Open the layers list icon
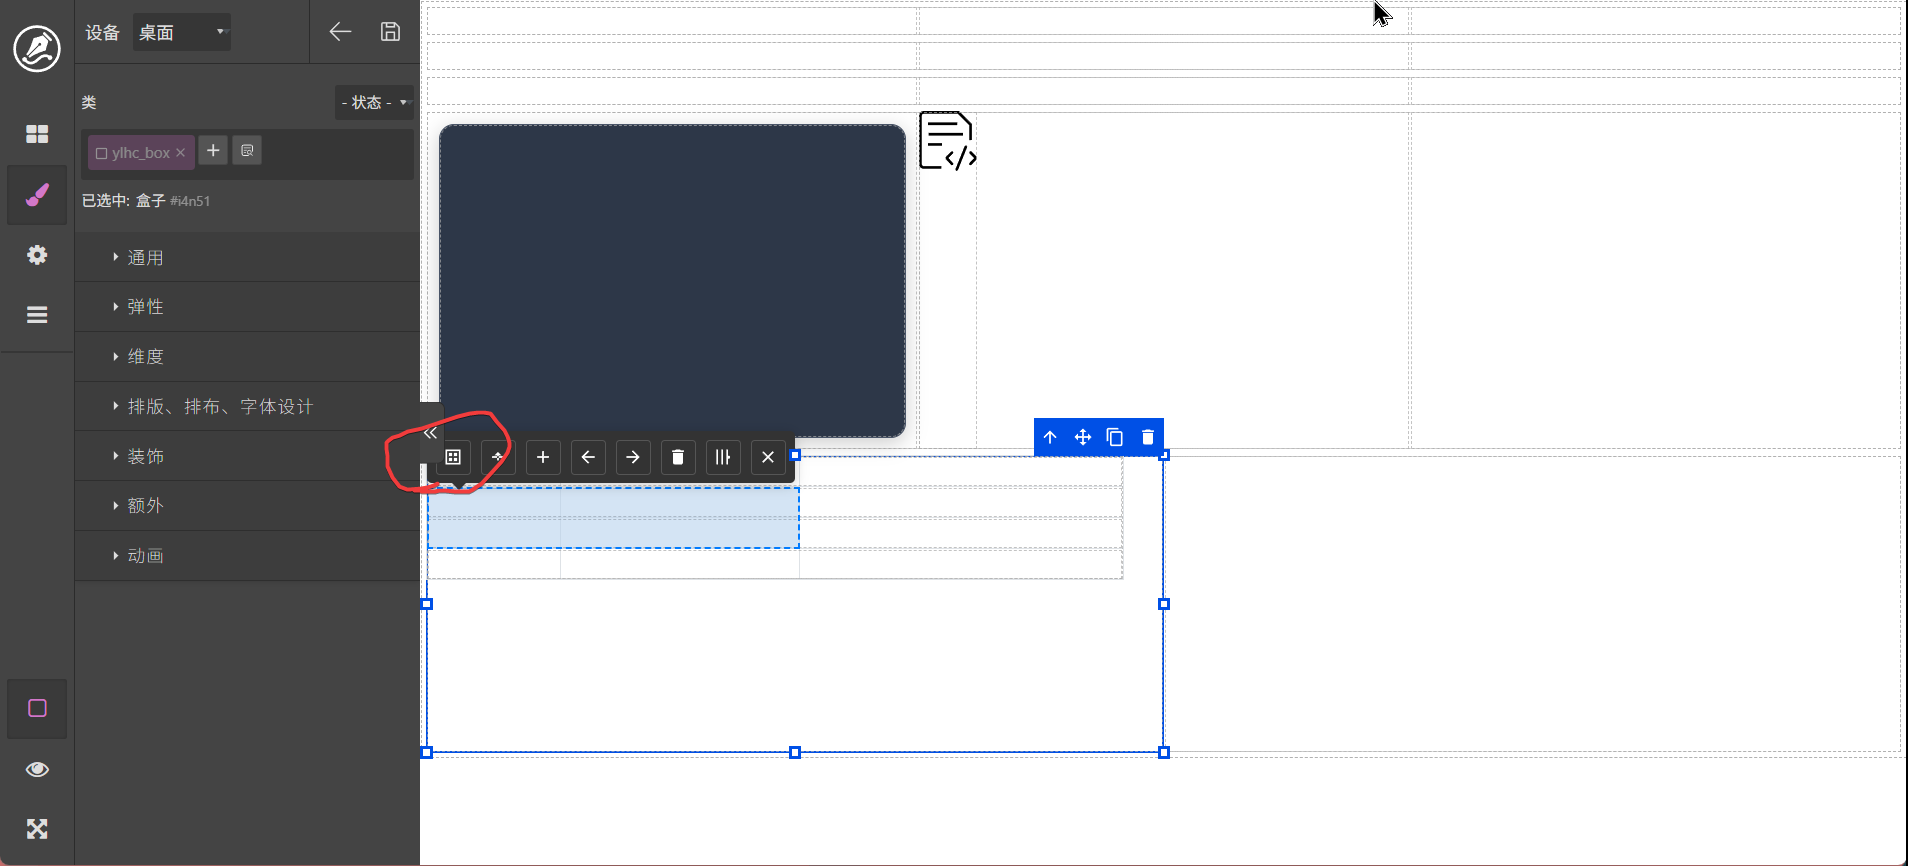 (37, 315)
